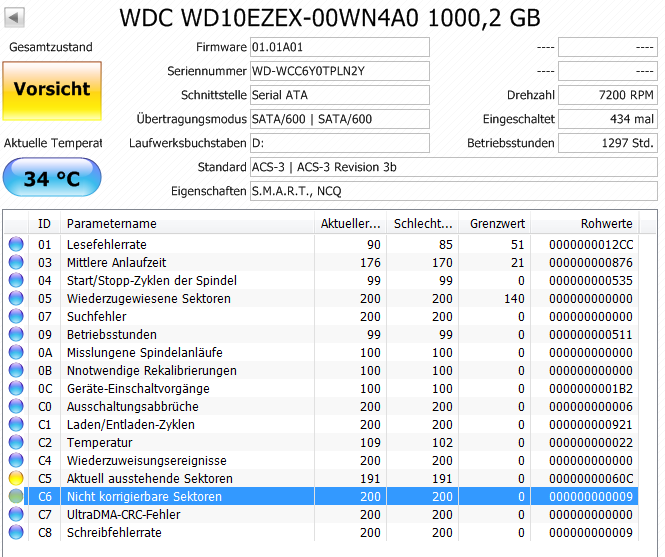Select the Lesefehlerrate parameter name
Screen dimensions: 665x557
(x=106, y=245)
